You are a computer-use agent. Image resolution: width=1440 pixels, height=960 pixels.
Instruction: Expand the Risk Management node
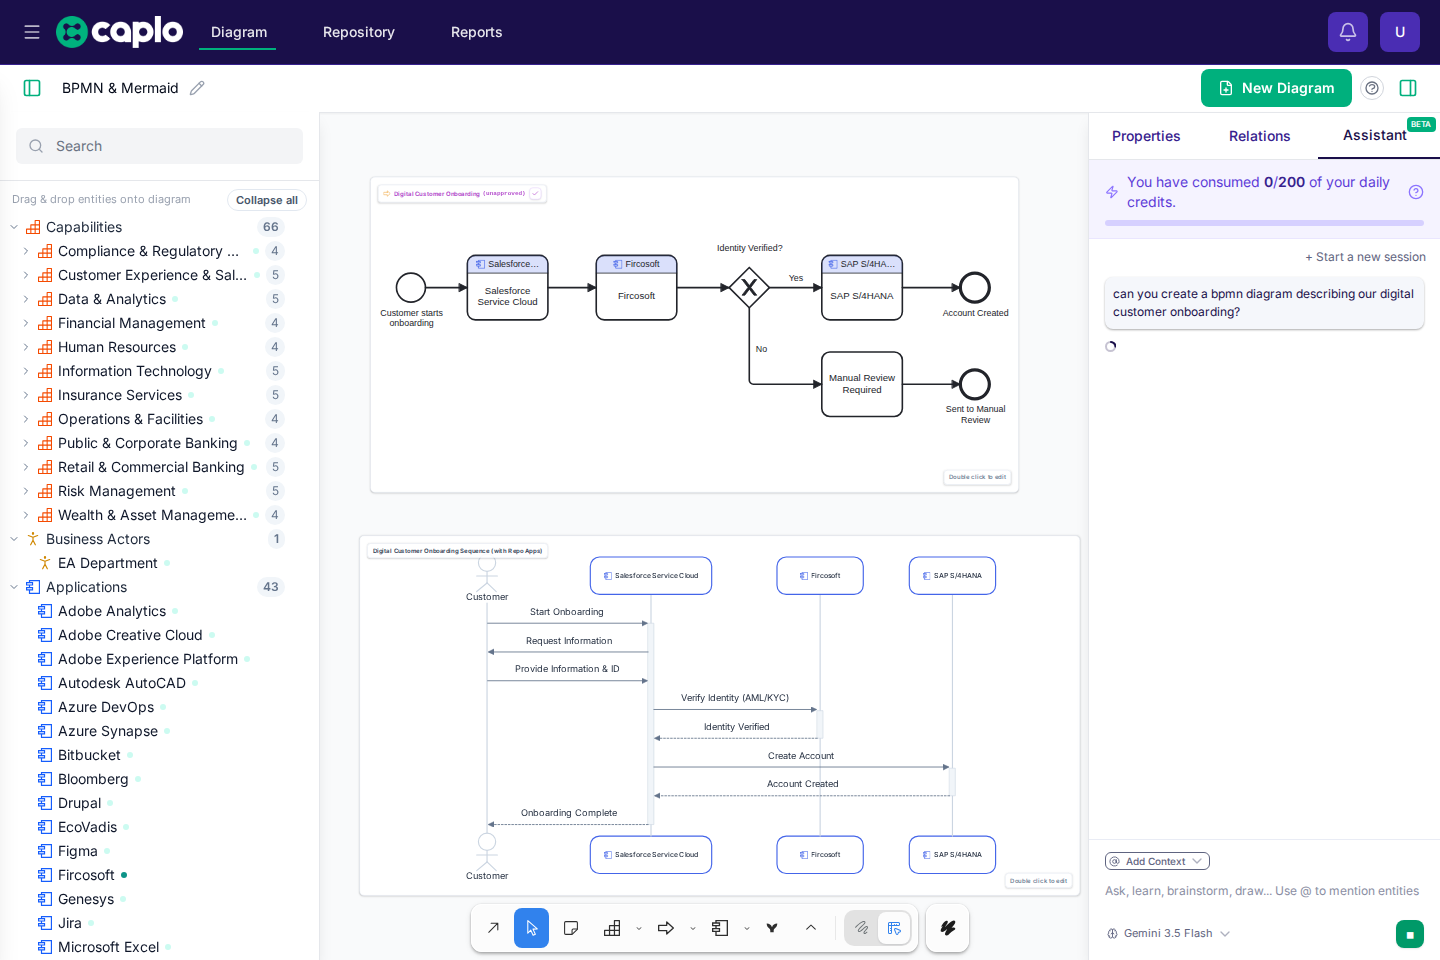click(26, 491)
